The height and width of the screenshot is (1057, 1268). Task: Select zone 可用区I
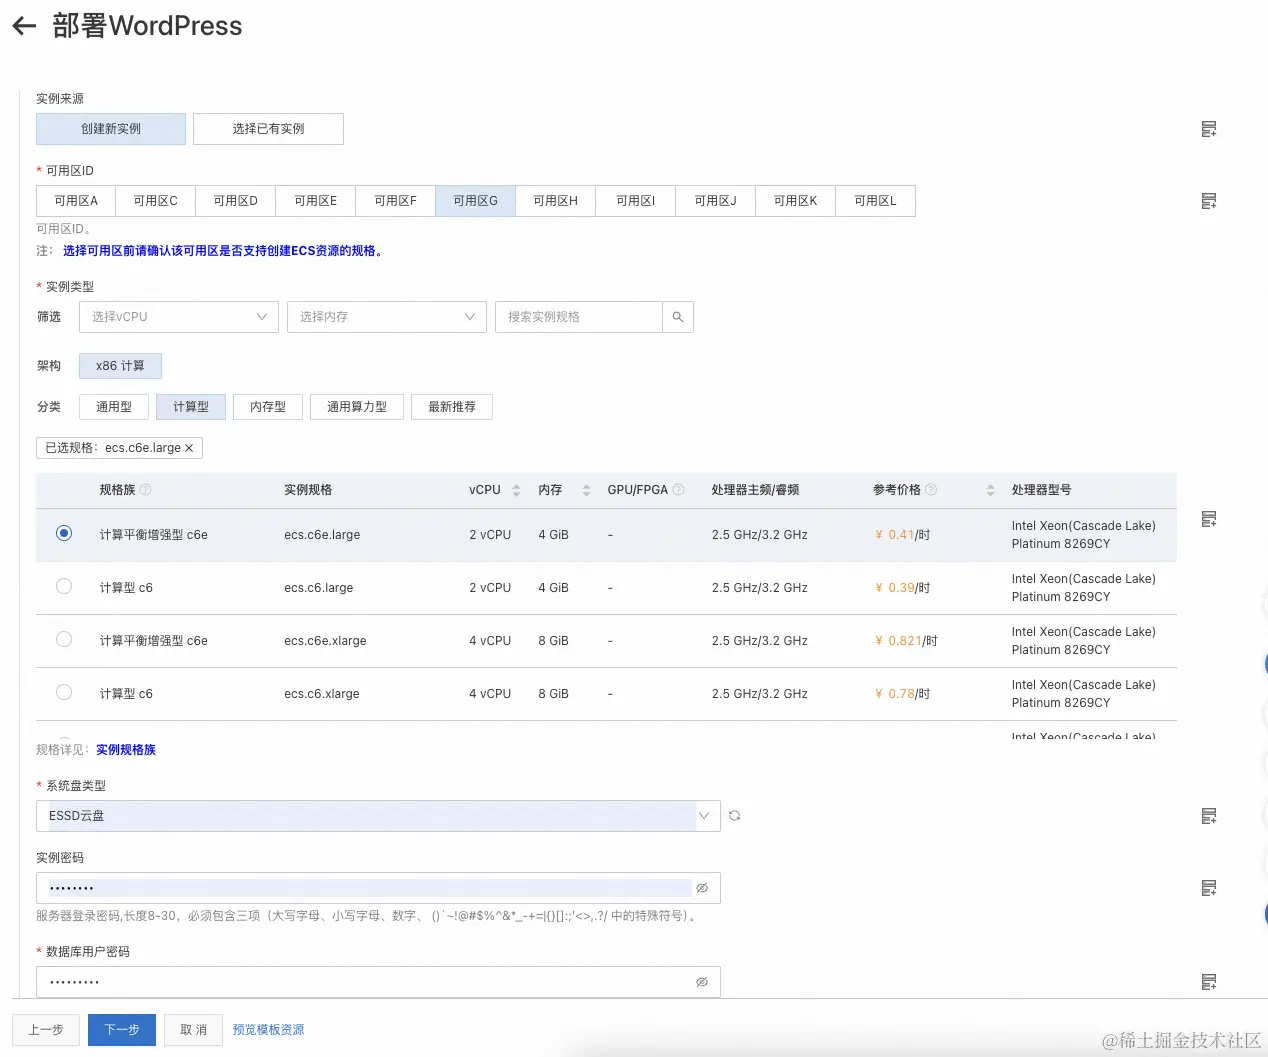pos(636,201)
